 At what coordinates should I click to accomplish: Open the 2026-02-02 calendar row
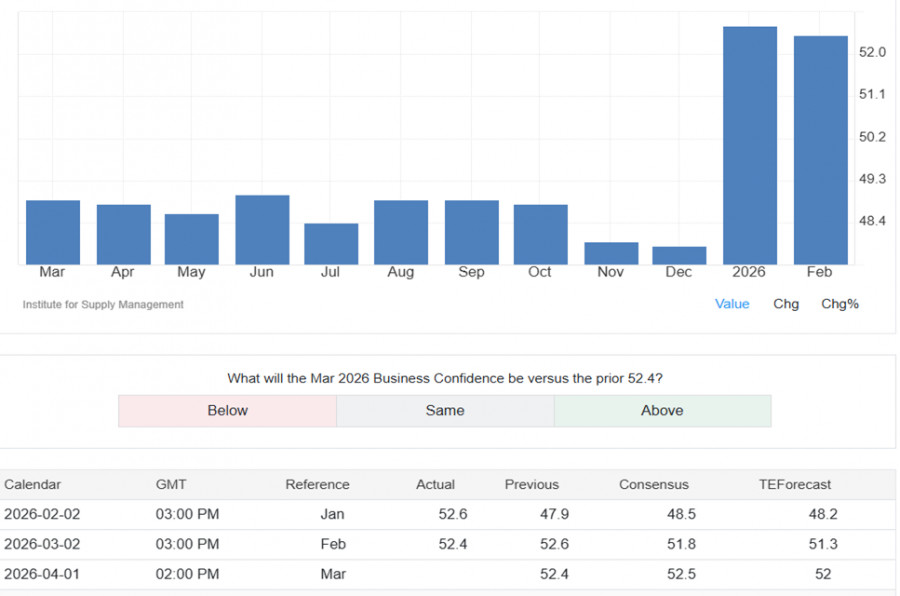42,514
